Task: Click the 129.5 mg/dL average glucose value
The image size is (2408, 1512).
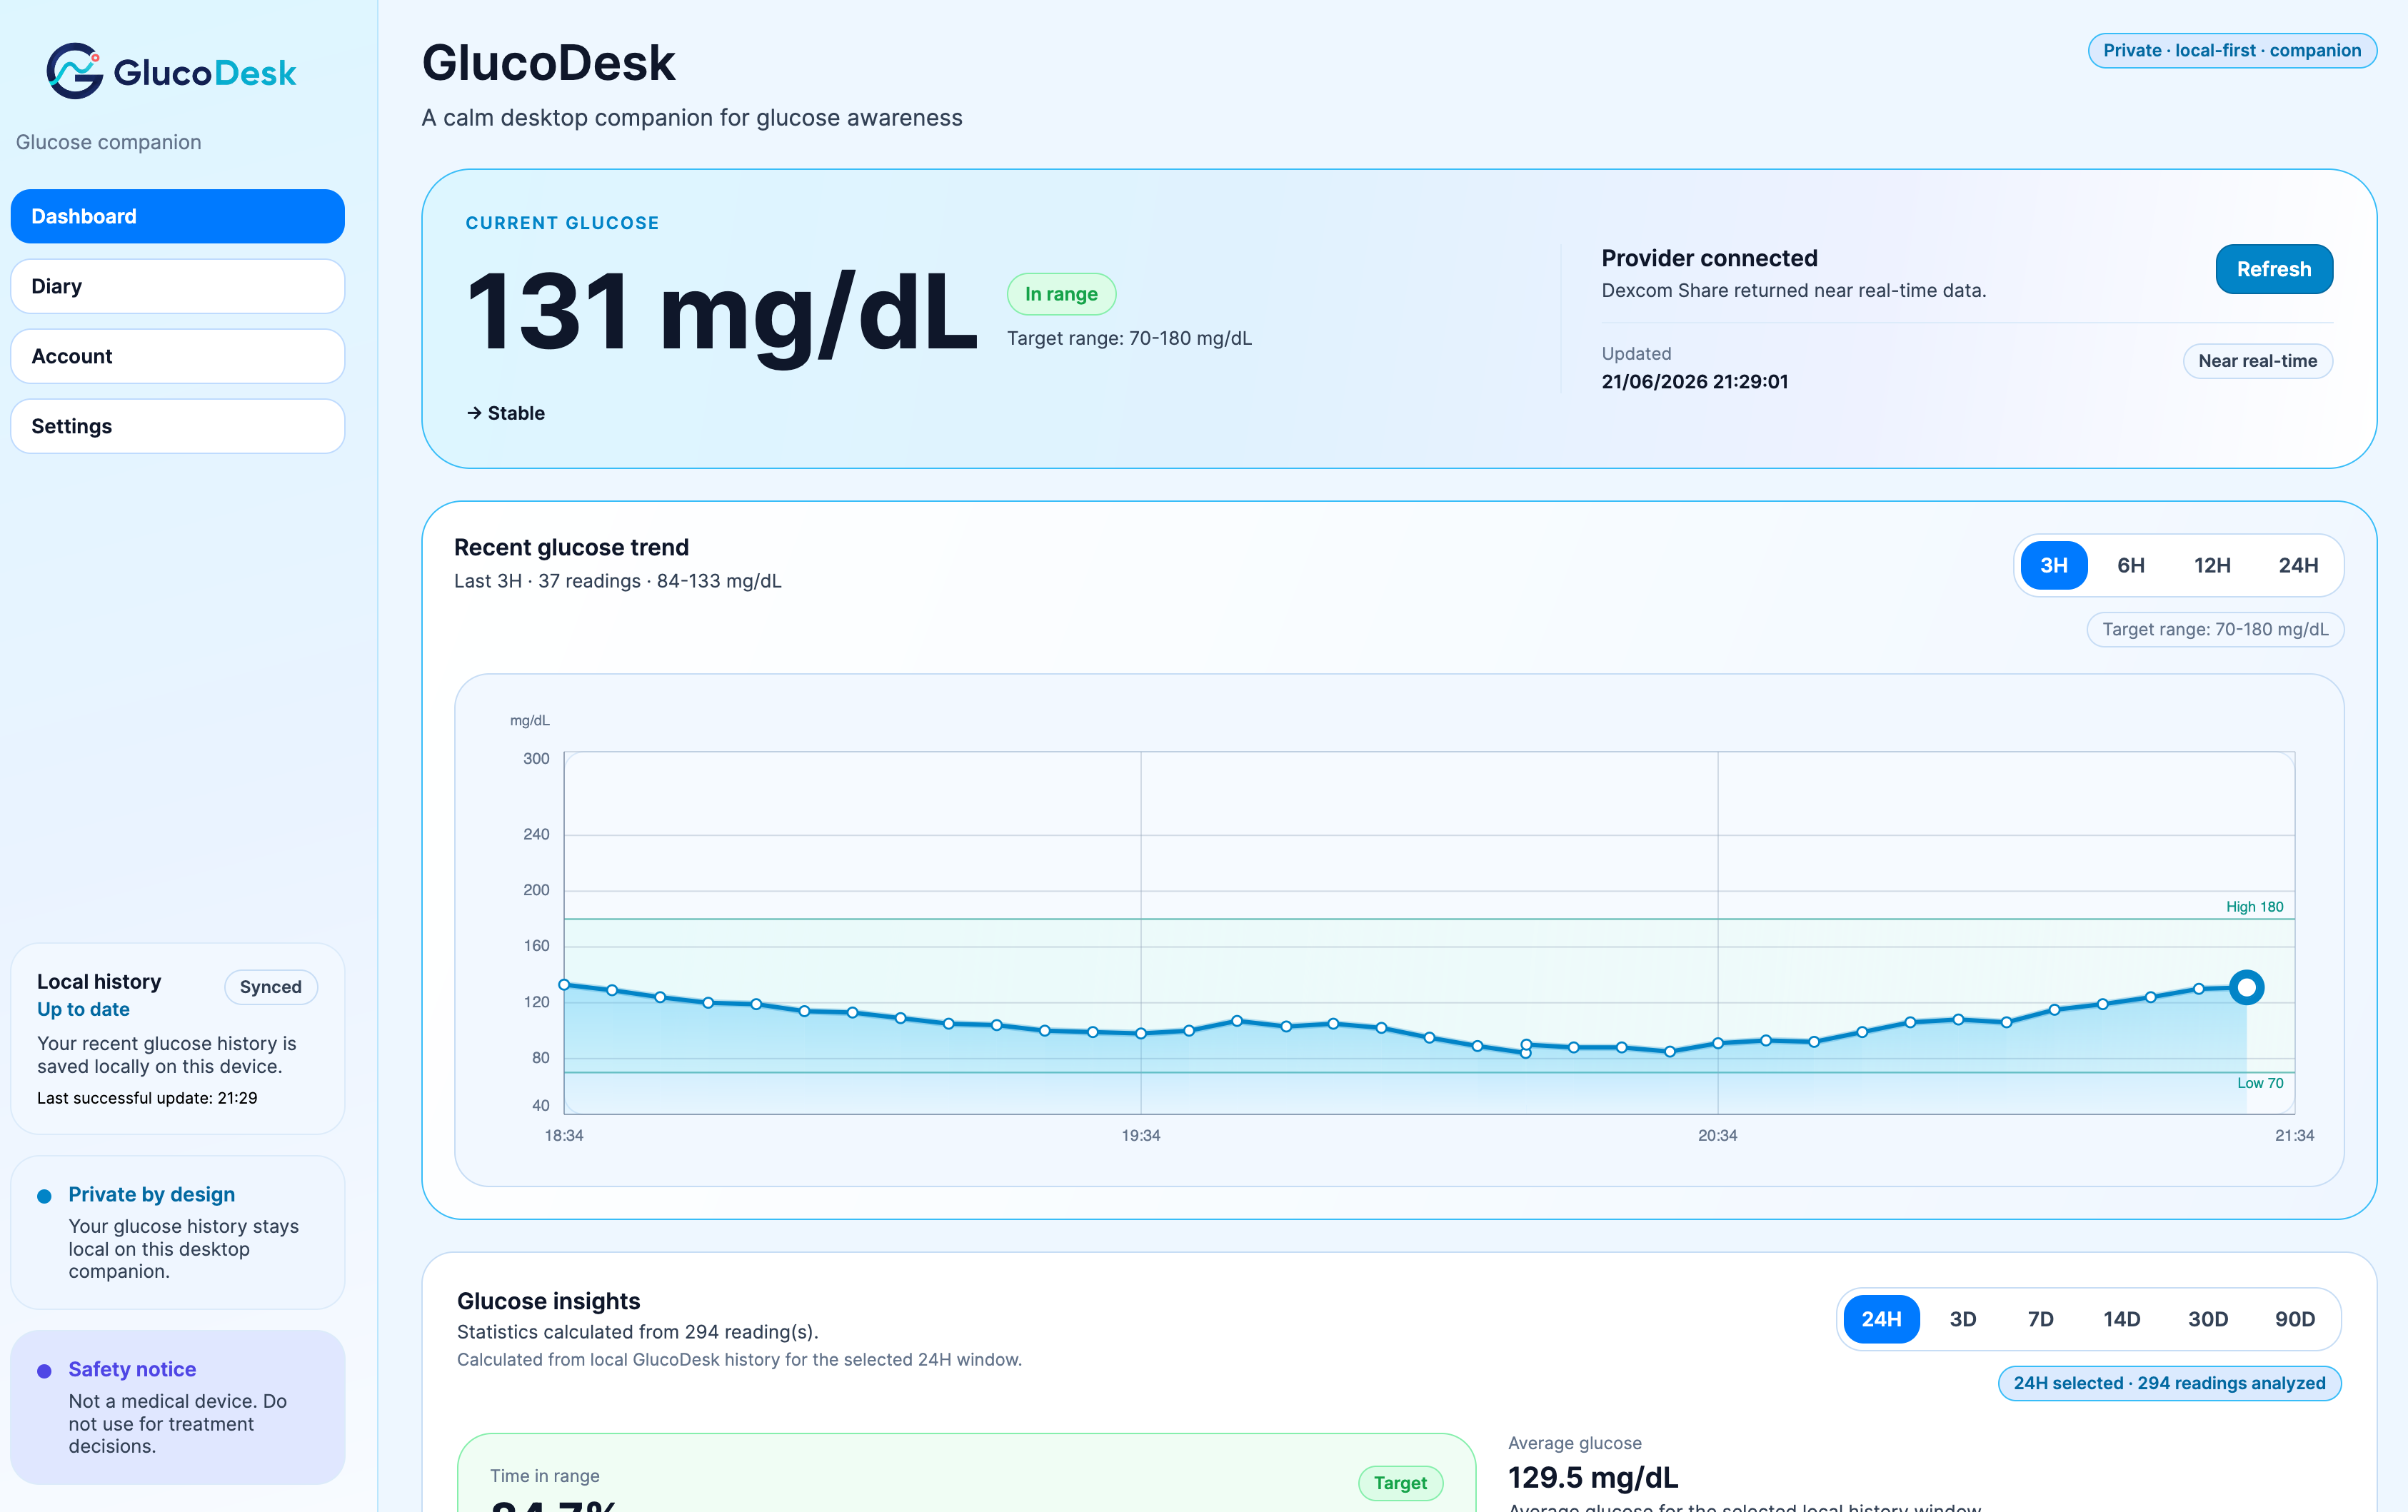Action: (1593, 1477)
